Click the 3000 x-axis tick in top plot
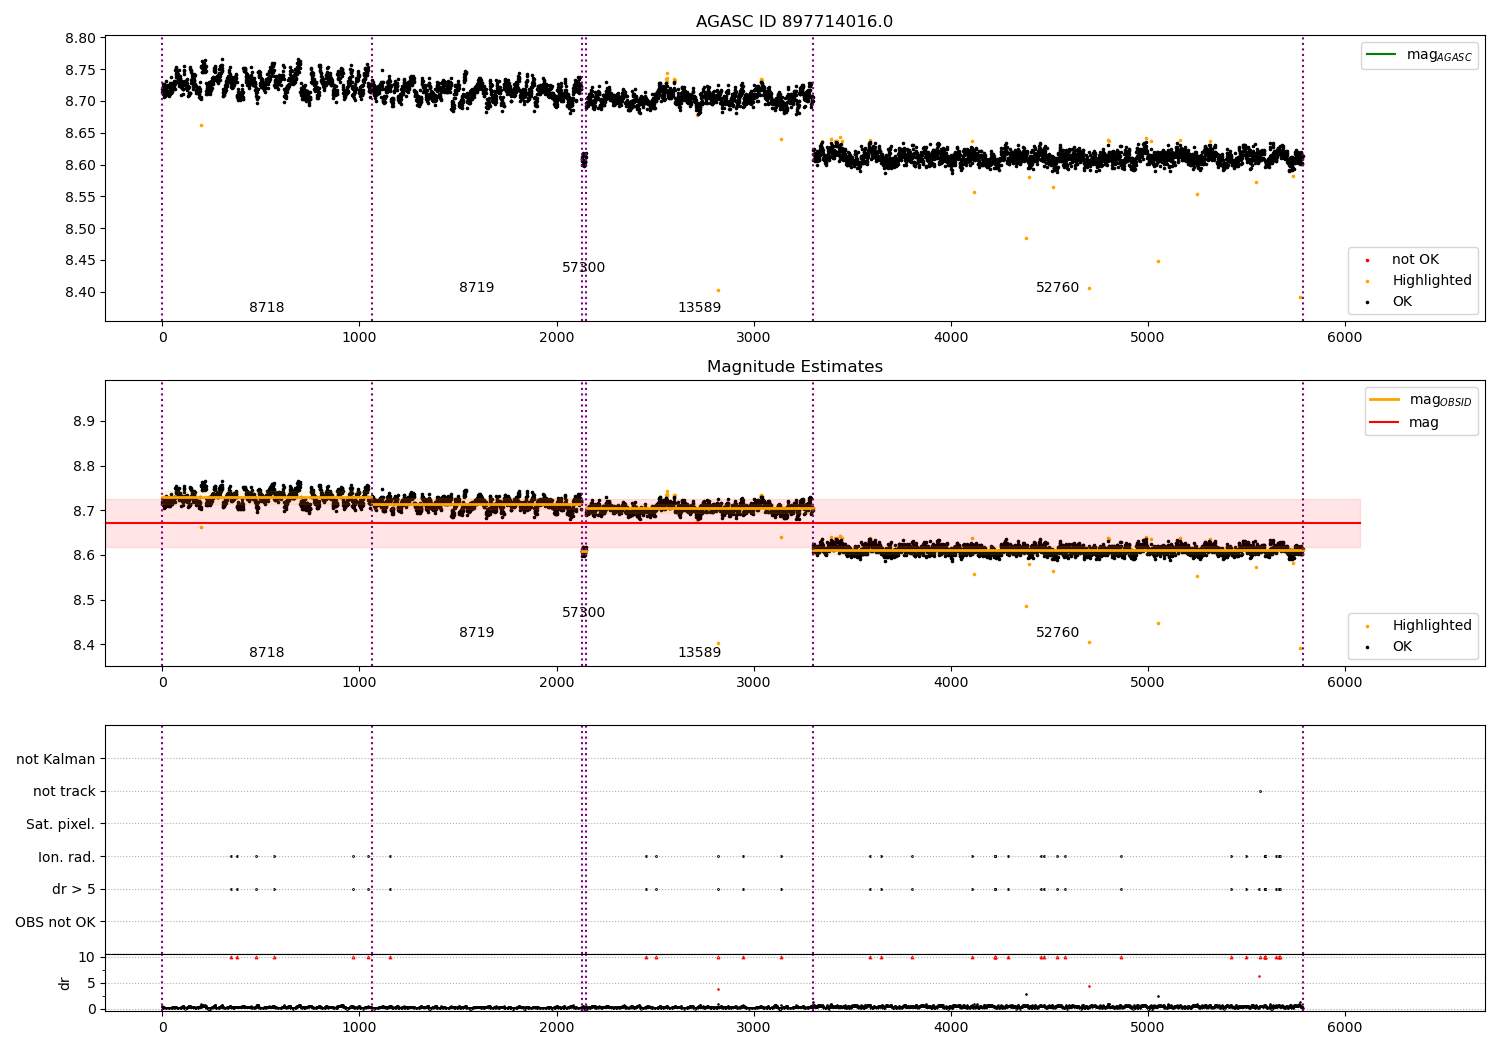Viewport: 1500px width, 1050px height. coord(754,337)
